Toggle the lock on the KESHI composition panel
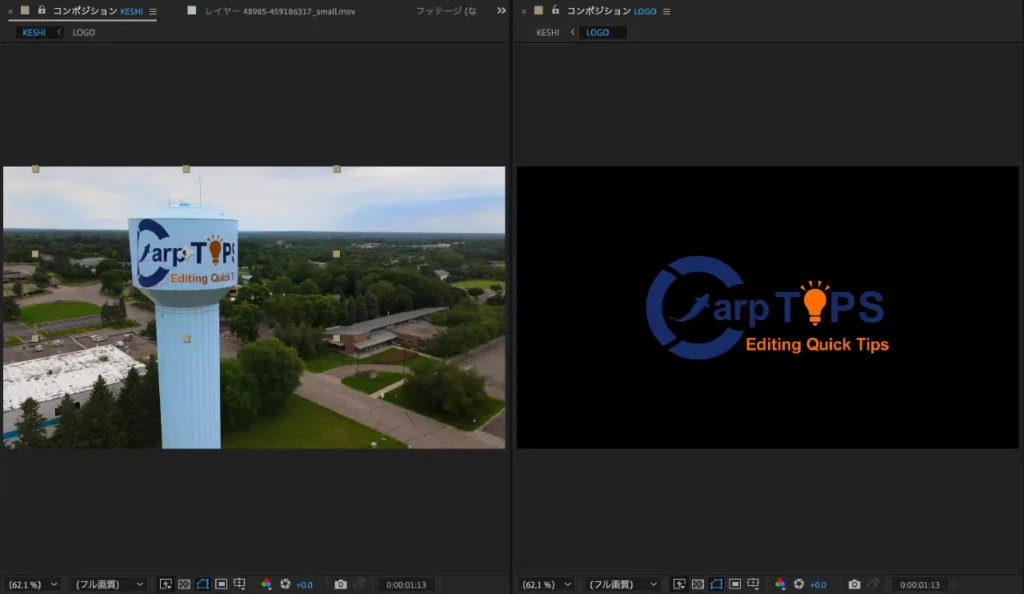 pyautogui.click(x=41, y=10)
